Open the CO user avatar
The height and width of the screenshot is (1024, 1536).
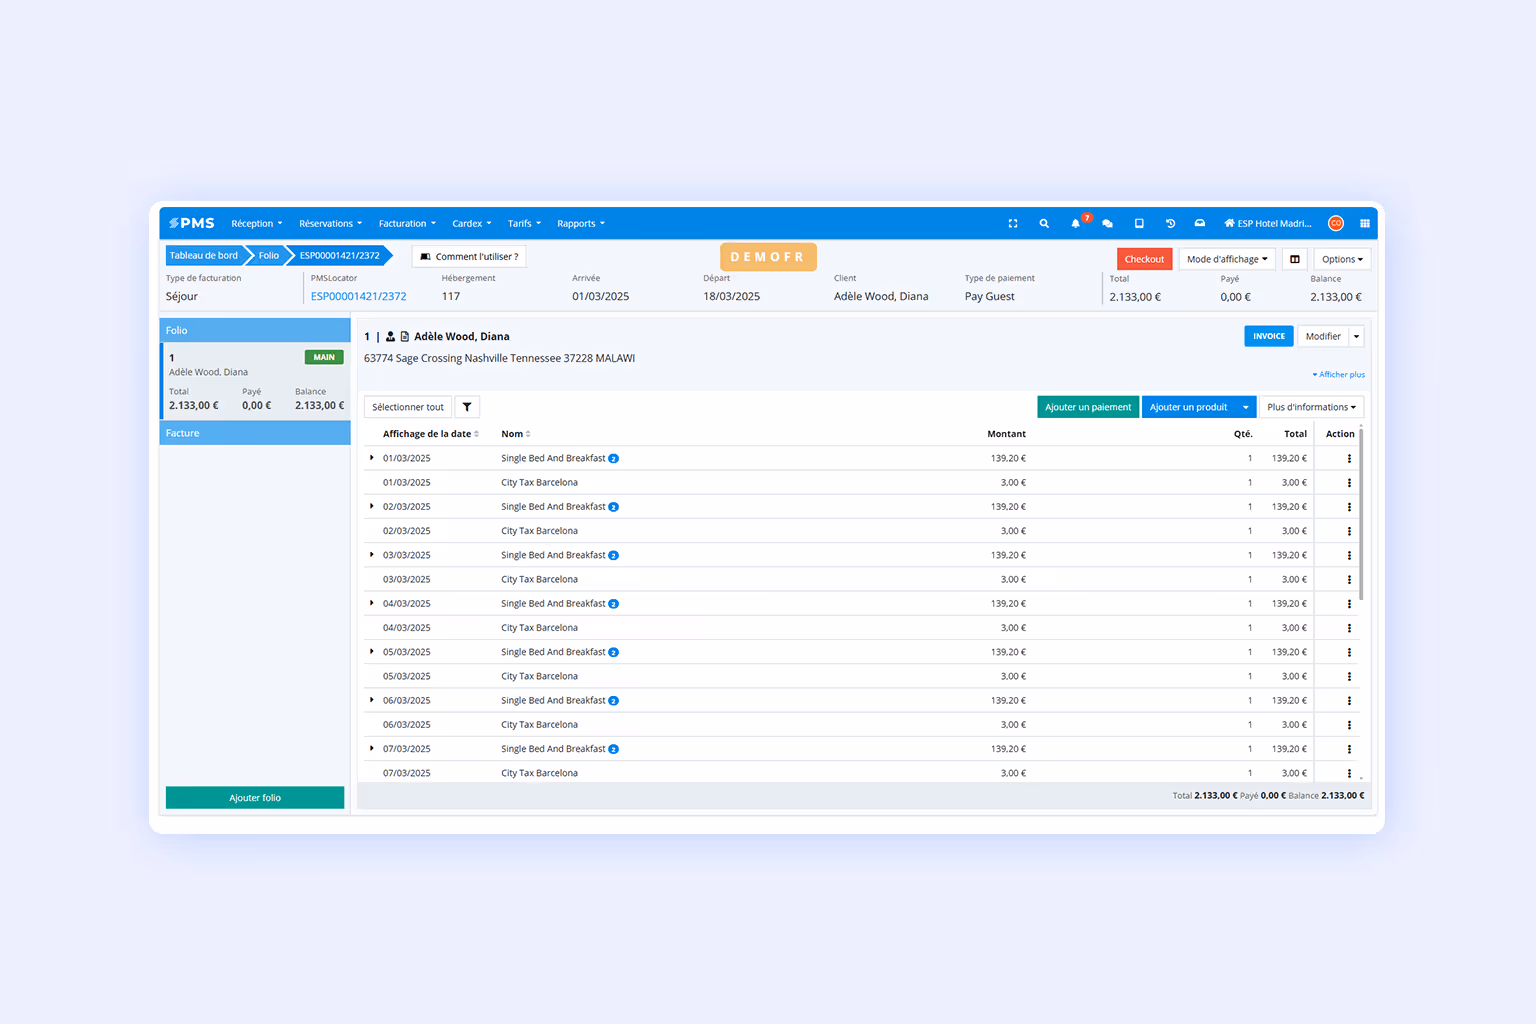coord(1336,224)
